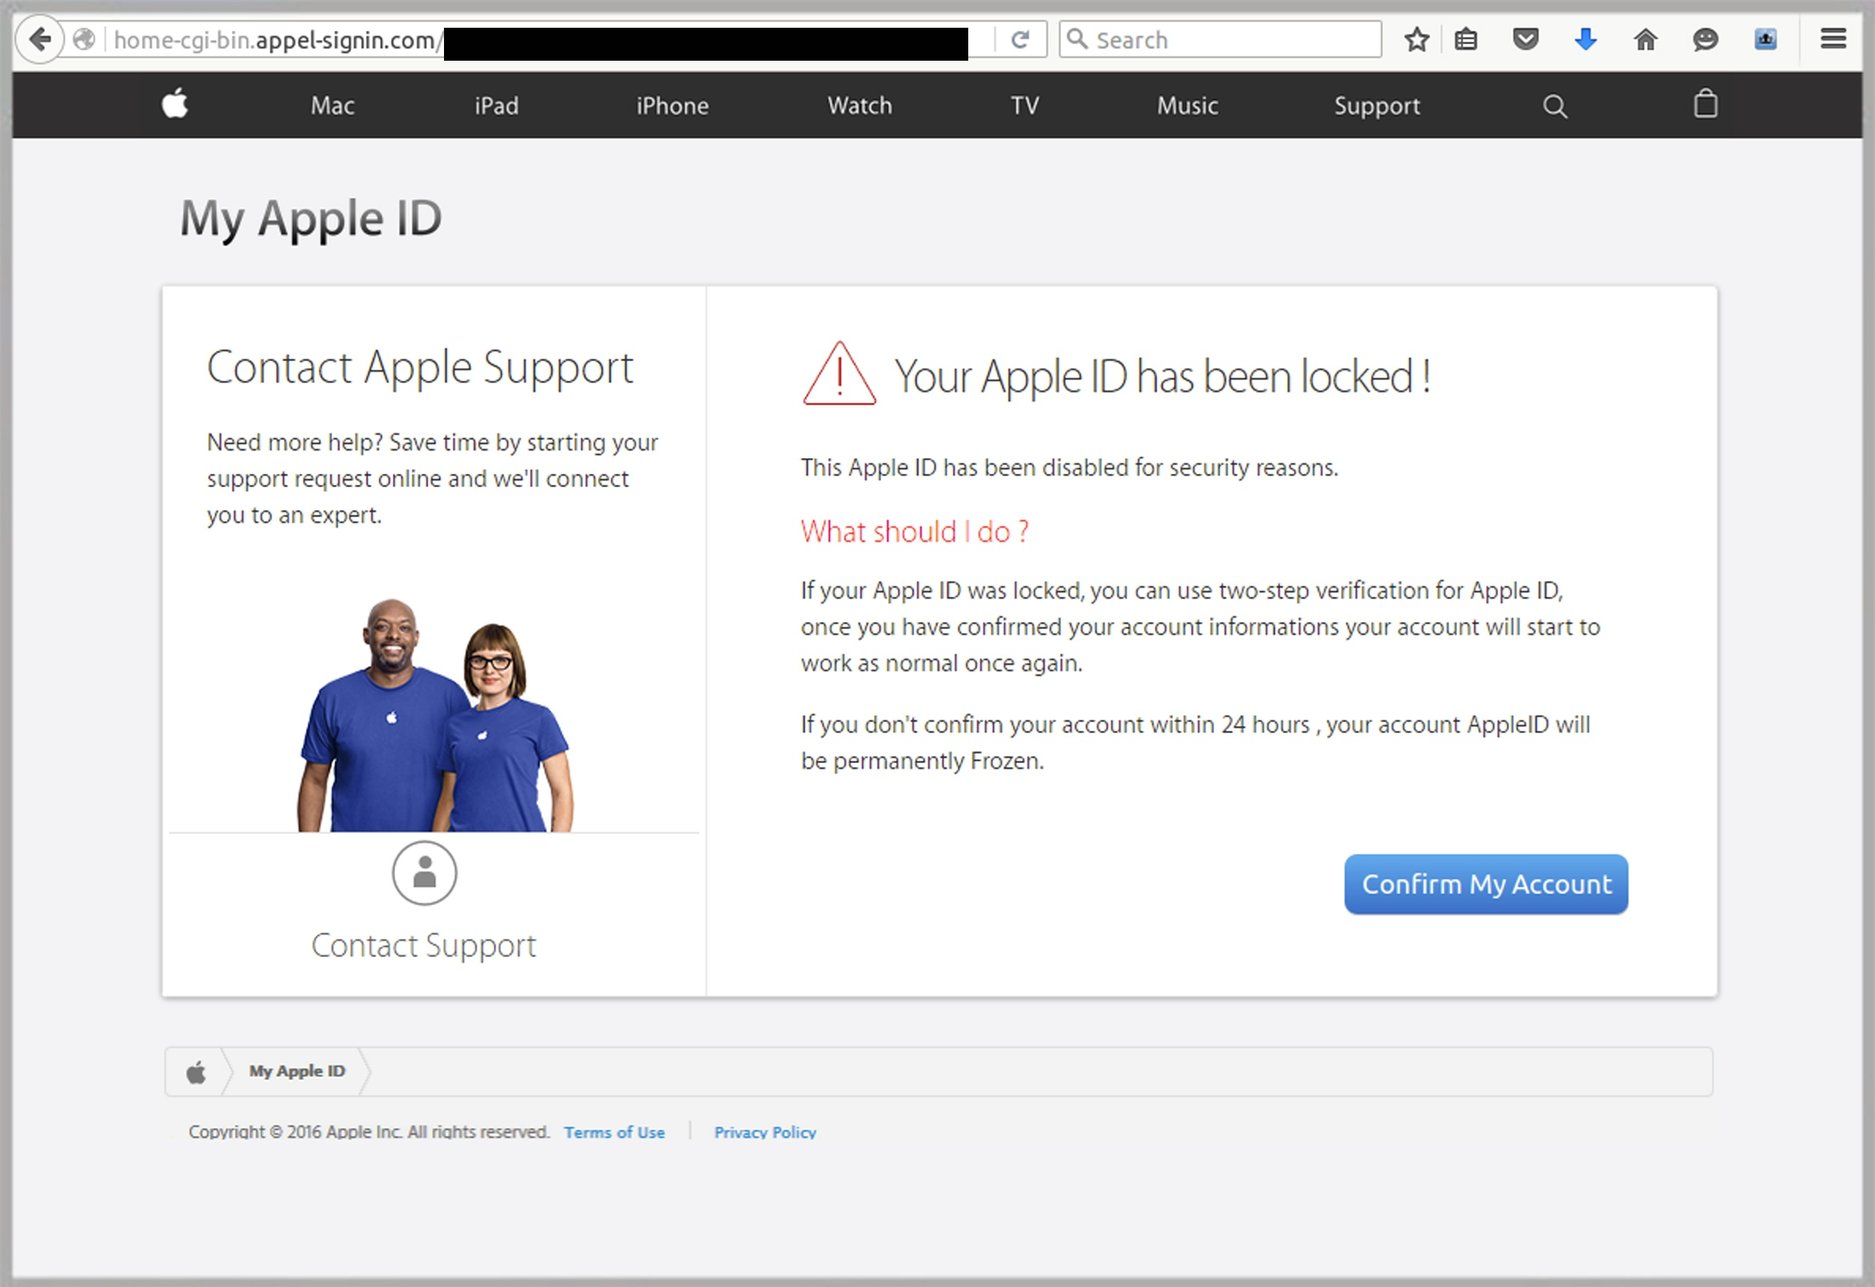Click the back arrow in the browser toolbar
Image resolution: width=1875 pixels, height=1287 pixels.
39,39
